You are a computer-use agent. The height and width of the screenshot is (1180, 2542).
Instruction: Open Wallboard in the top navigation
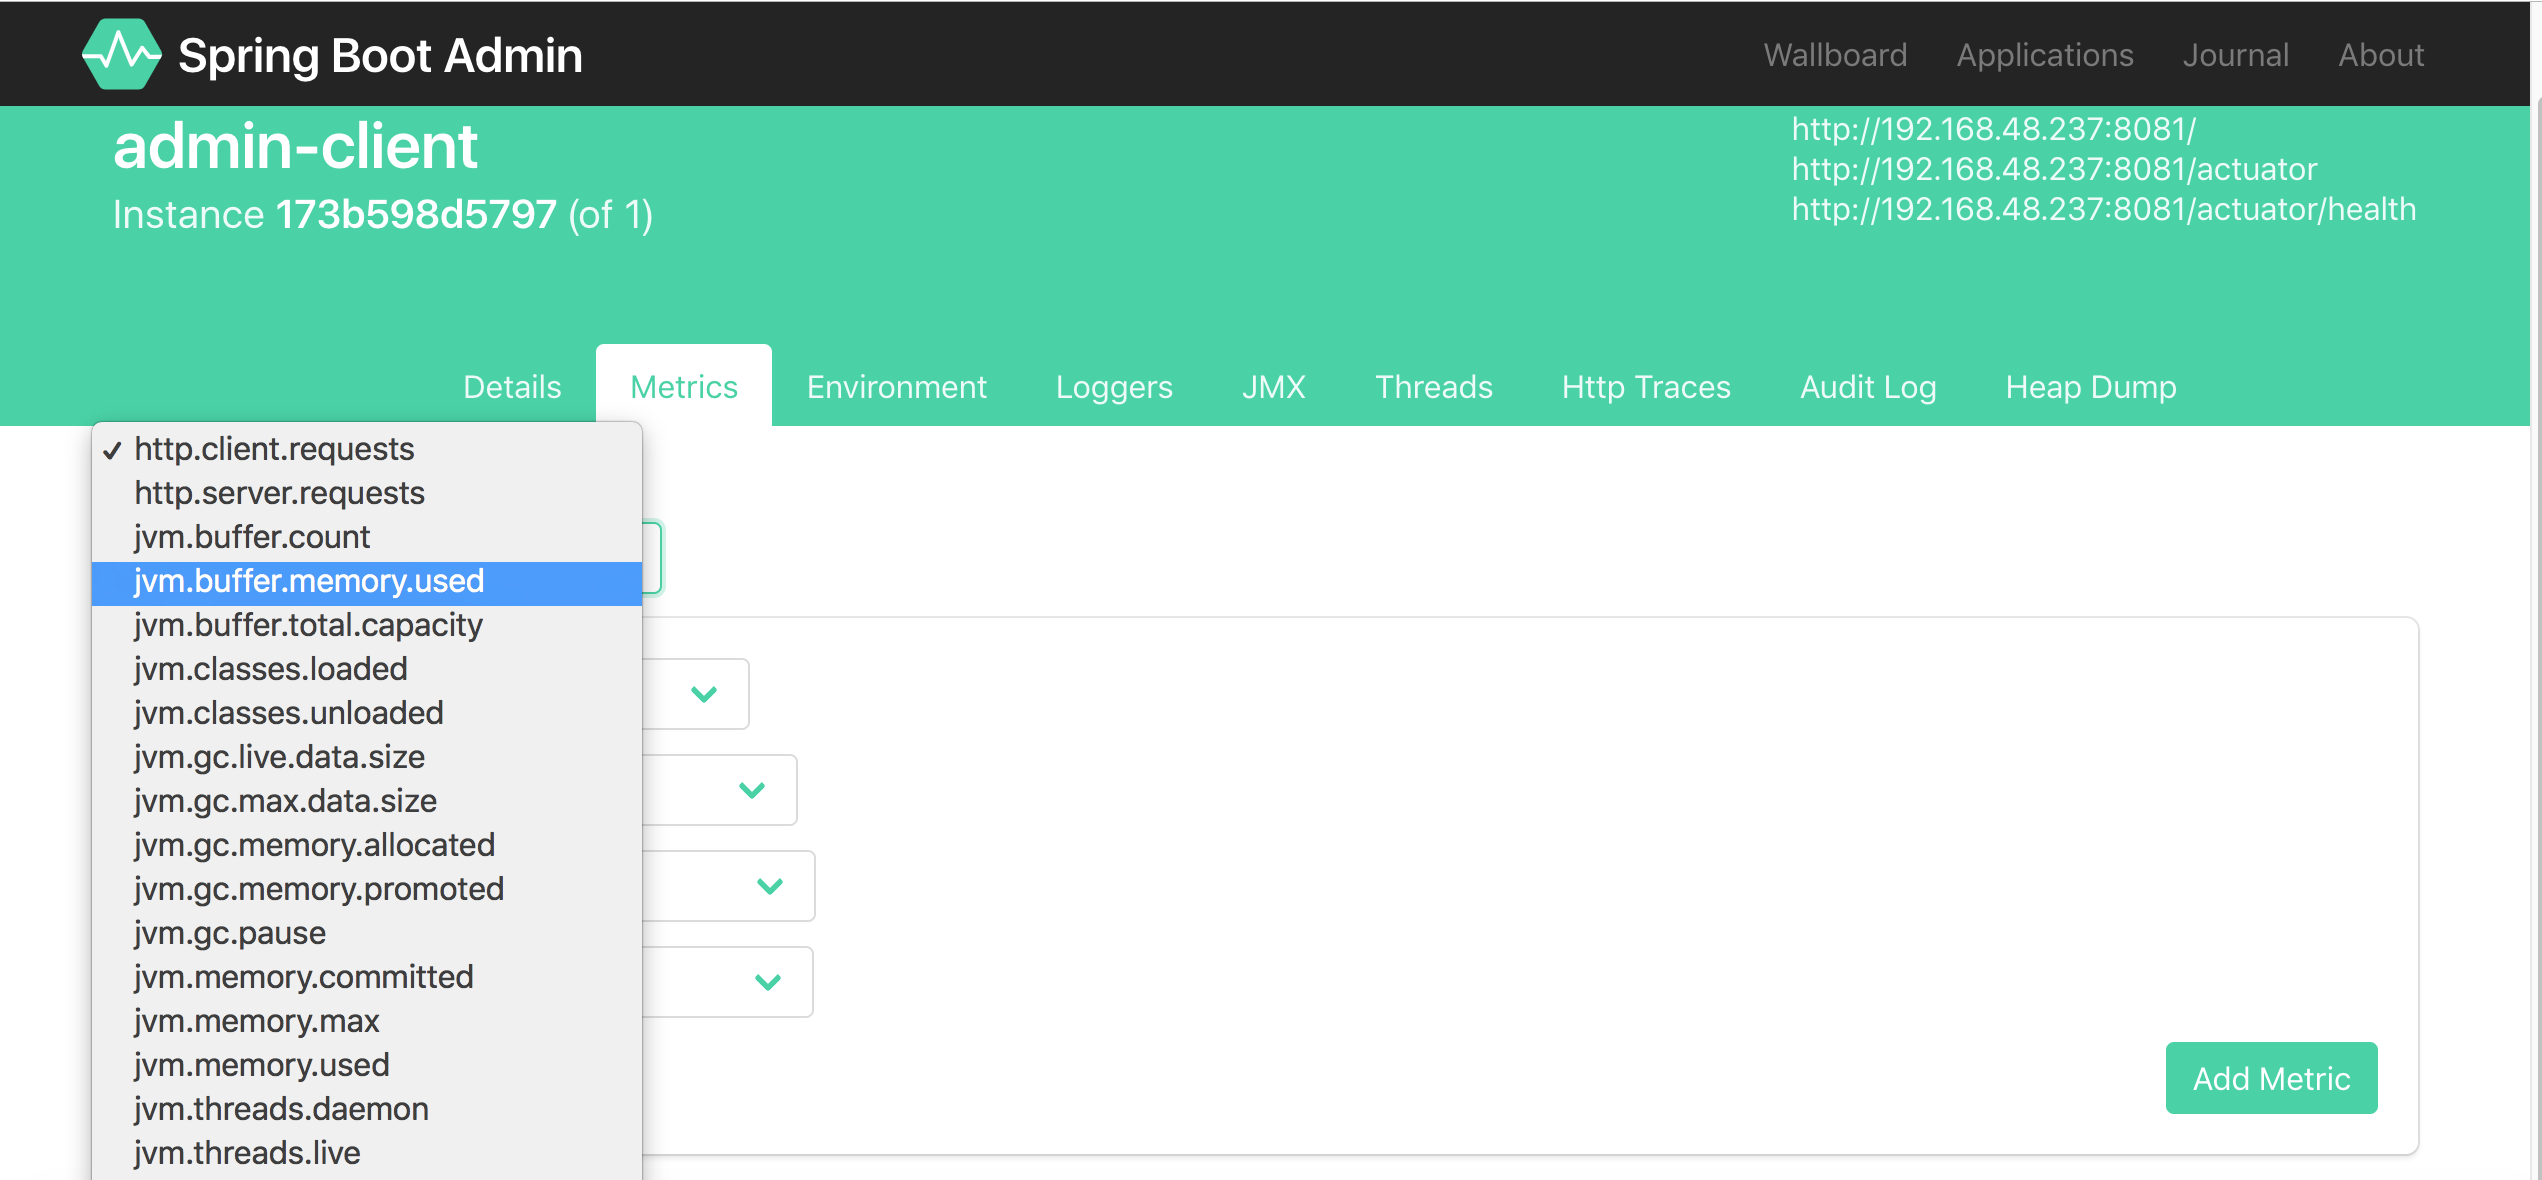(1835, 55)
